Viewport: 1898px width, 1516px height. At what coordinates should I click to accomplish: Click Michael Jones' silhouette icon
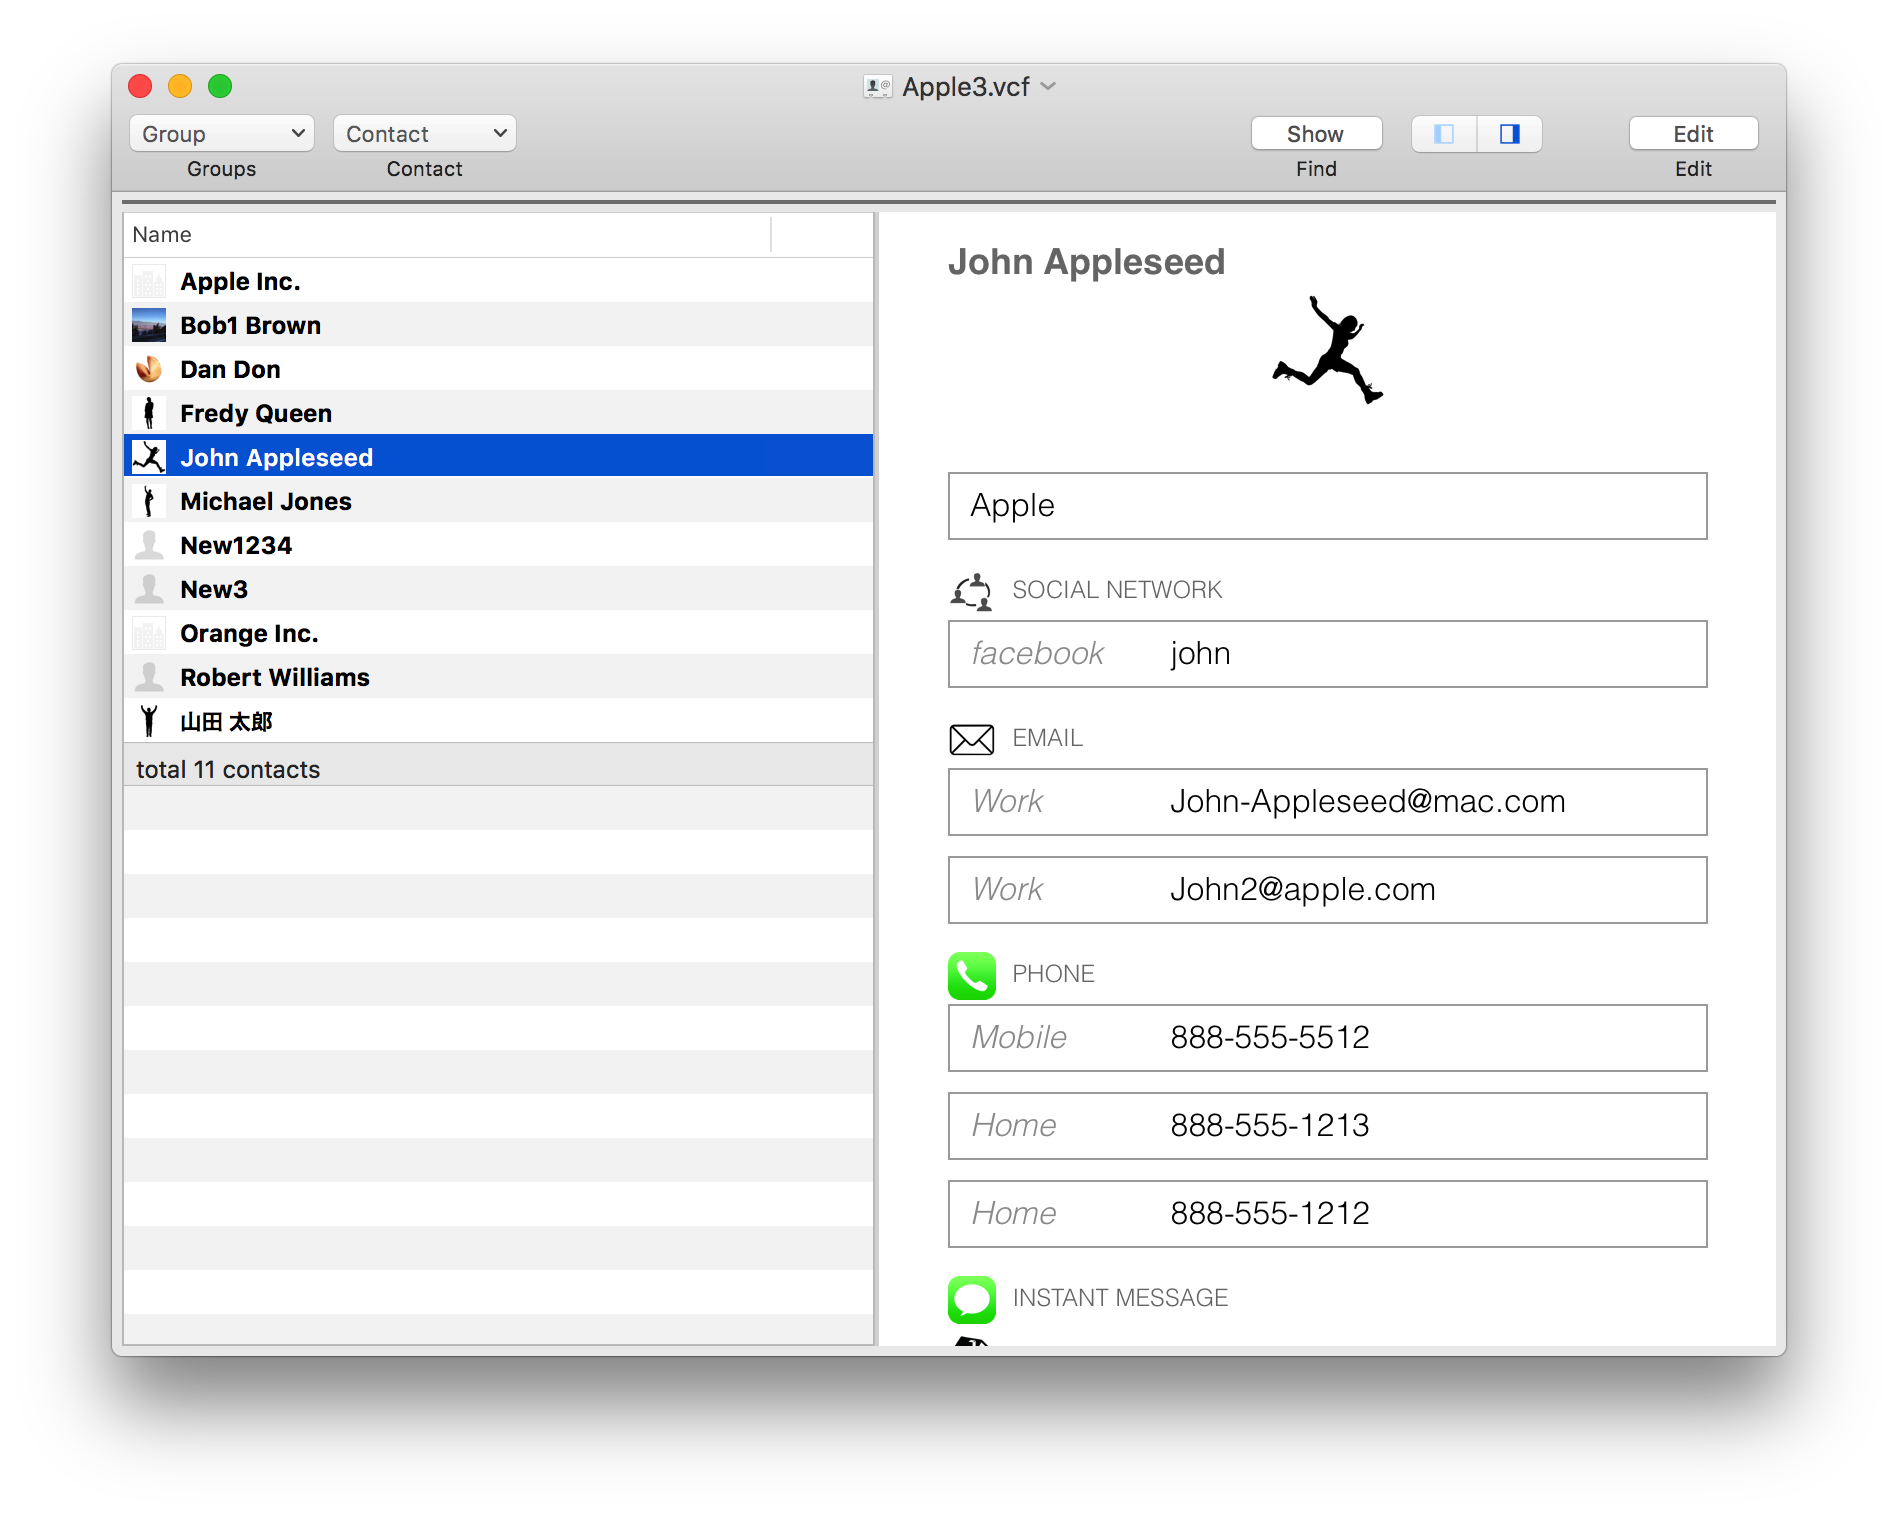point(149,501)
